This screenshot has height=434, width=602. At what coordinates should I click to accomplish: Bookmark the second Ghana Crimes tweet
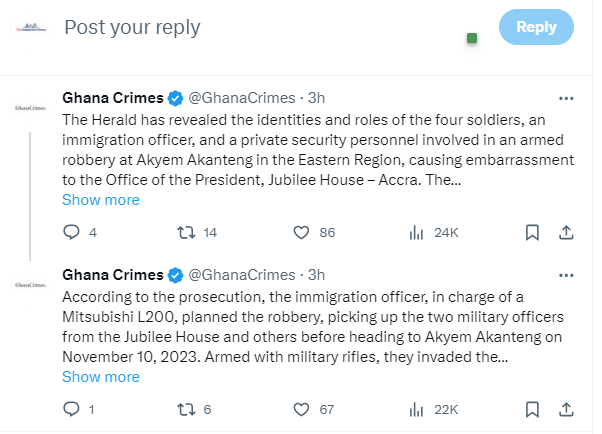click(533, 409)
